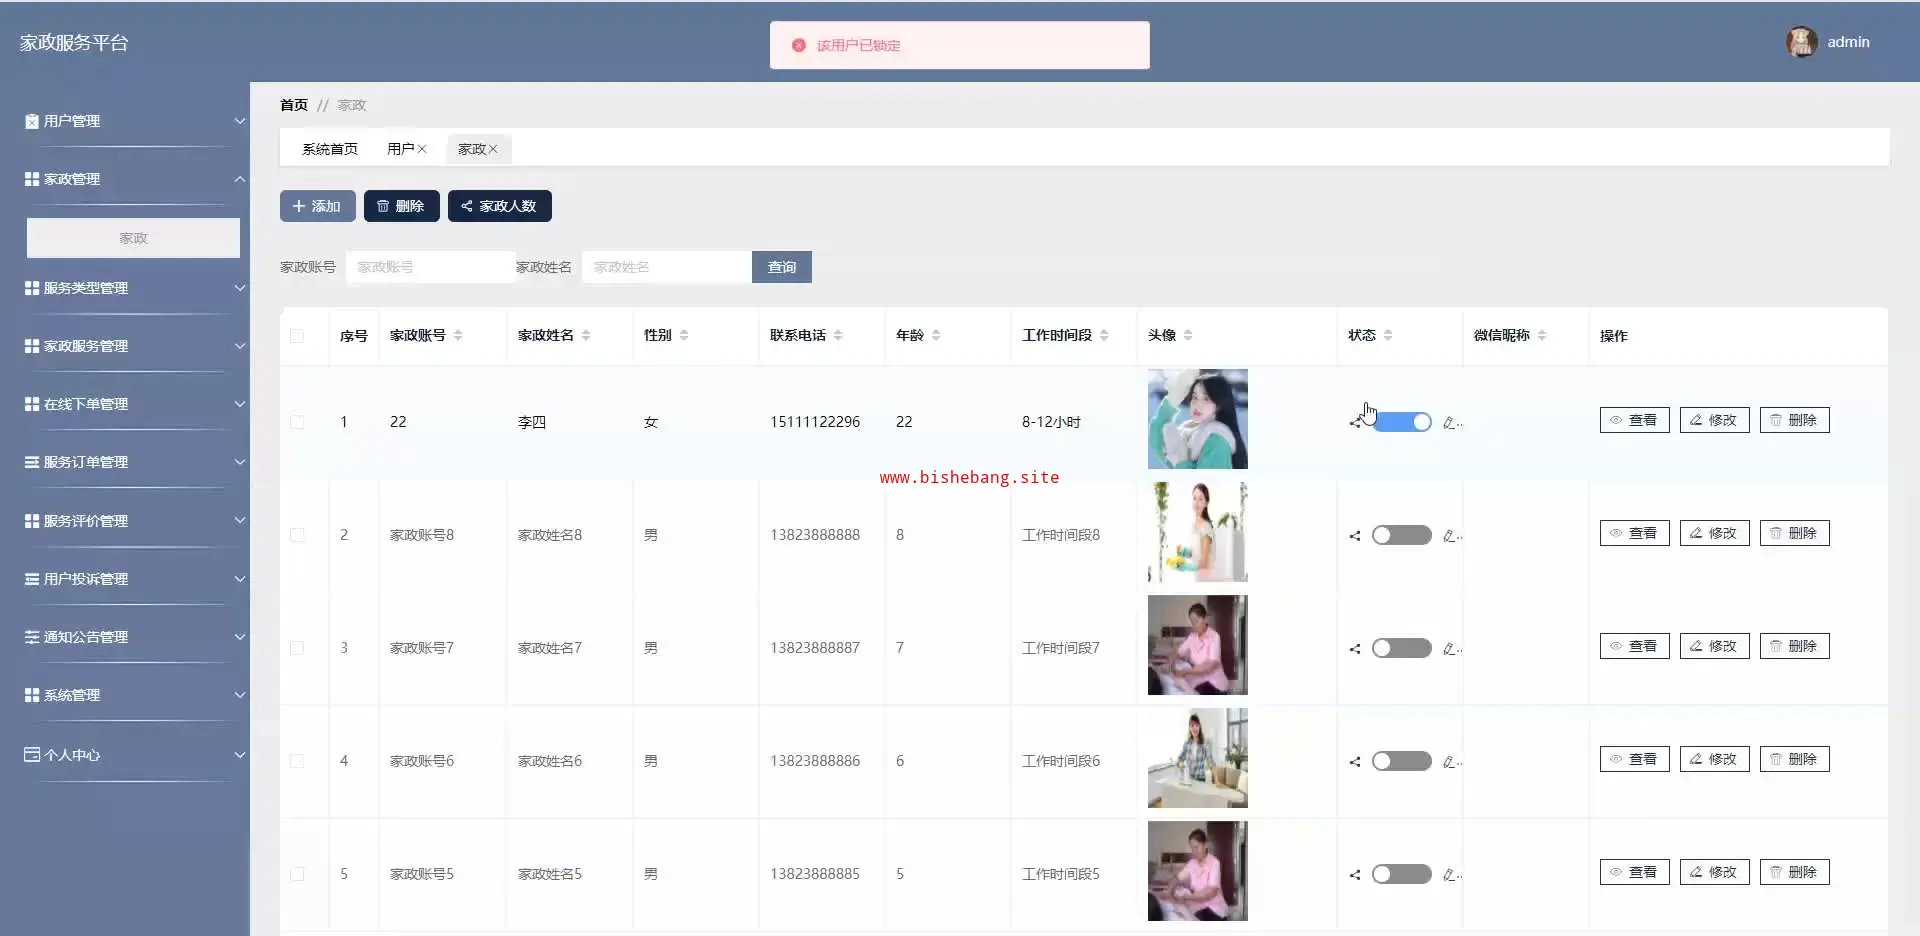The height and width of the screenshot is (936, 1920).
Task: Expand the 用户管理 sidebar menu
Action: coord(134,121)
